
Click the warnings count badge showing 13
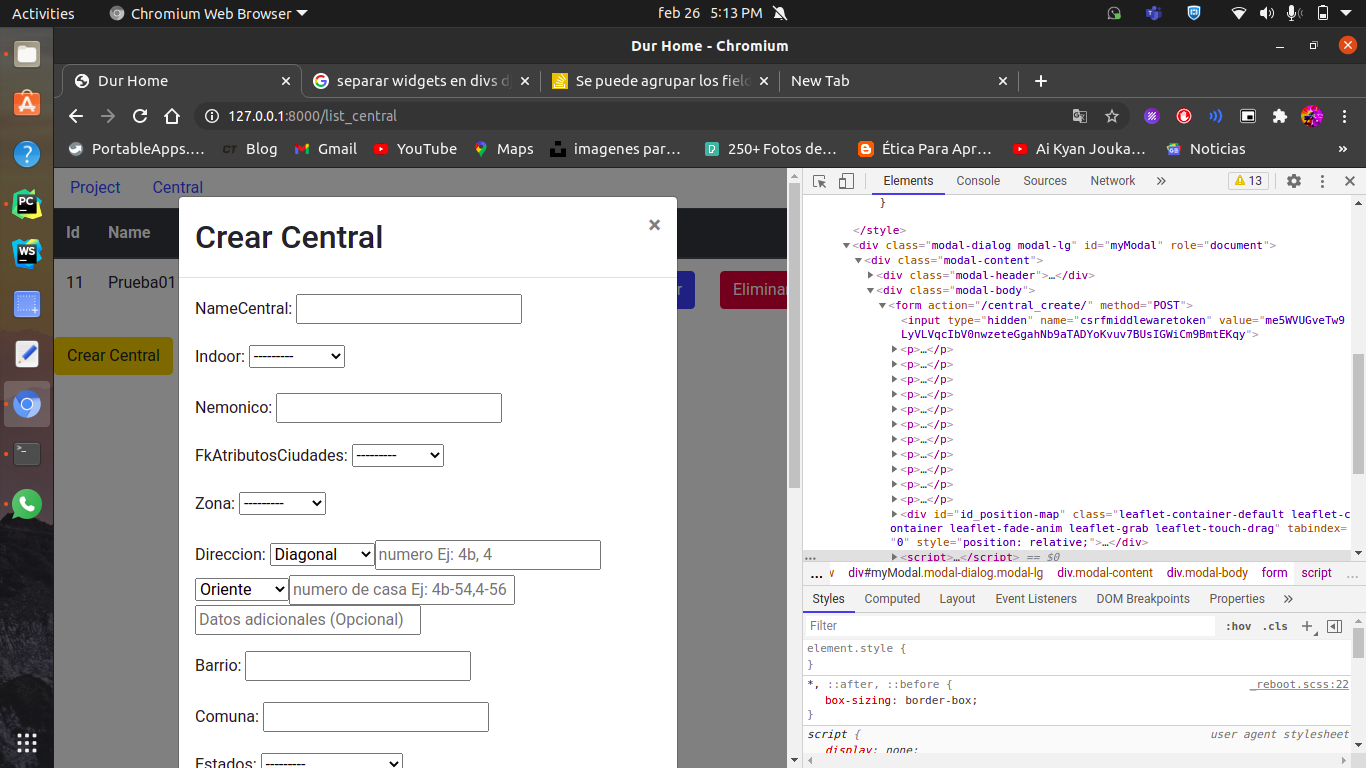[1249, 181]
